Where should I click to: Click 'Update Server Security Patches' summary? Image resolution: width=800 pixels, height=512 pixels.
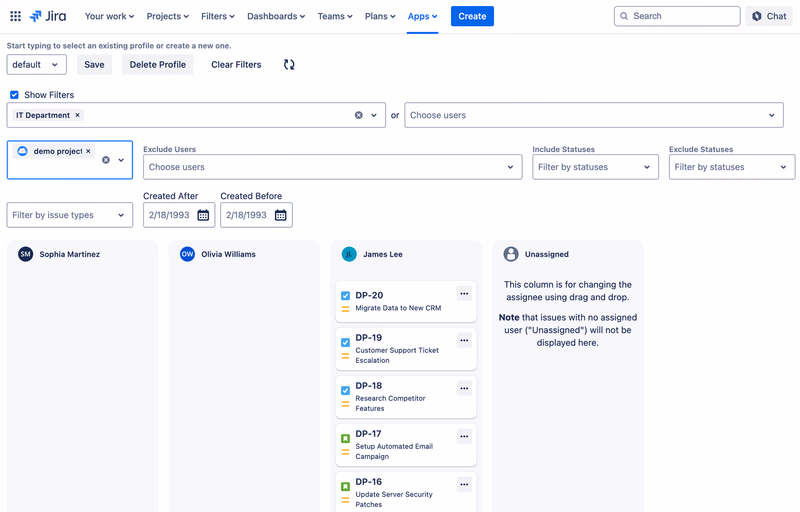coord(394,499)
